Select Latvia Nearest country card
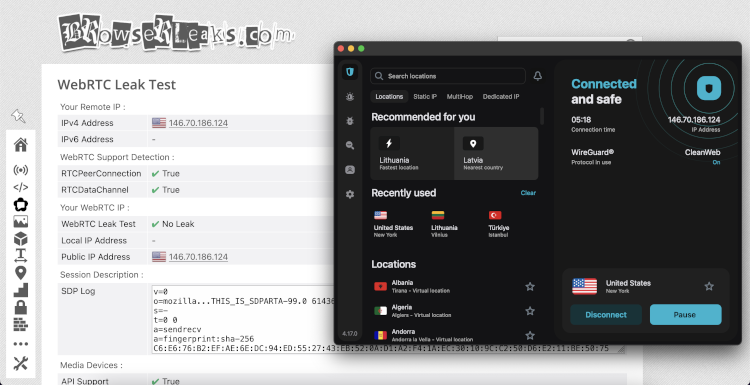The height and width of the screenshot is (385, 750). (496, 154)
